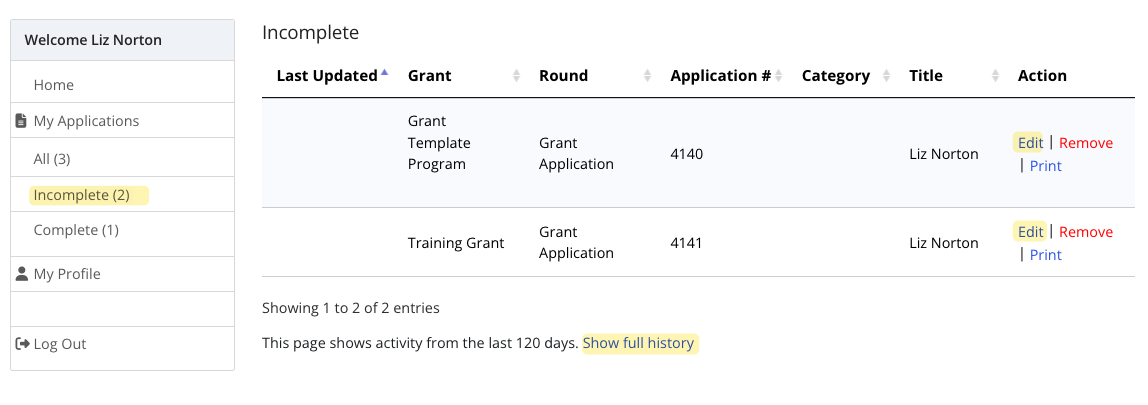The width and height of the screenshot is (1148, 405).
Task: Remove the Grant Template Program application
Action: coord(1086,143)
